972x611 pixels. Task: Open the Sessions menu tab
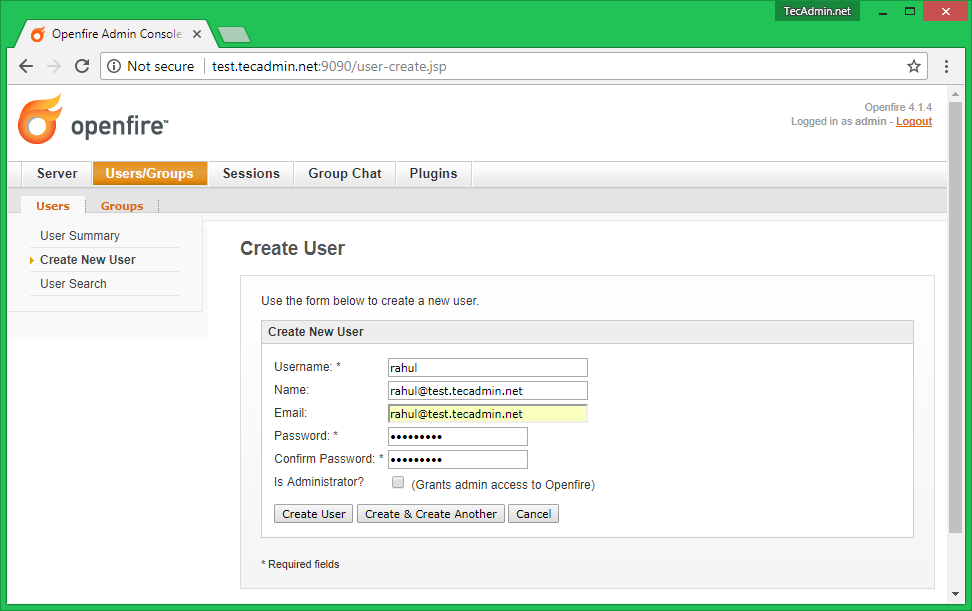(x=251, y=174)
